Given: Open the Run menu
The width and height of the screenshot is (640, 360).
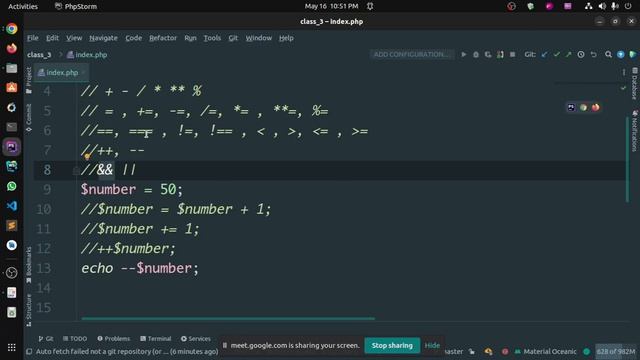Looking at the screenshot, I should [x=190, y=38].
